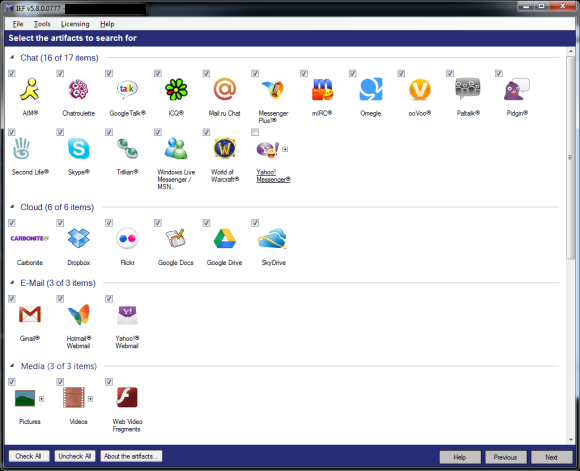The height and width of the screenshot is (471, 580).
Task: Click the Pictures artifact icon
Action: (x=25, y=398)
